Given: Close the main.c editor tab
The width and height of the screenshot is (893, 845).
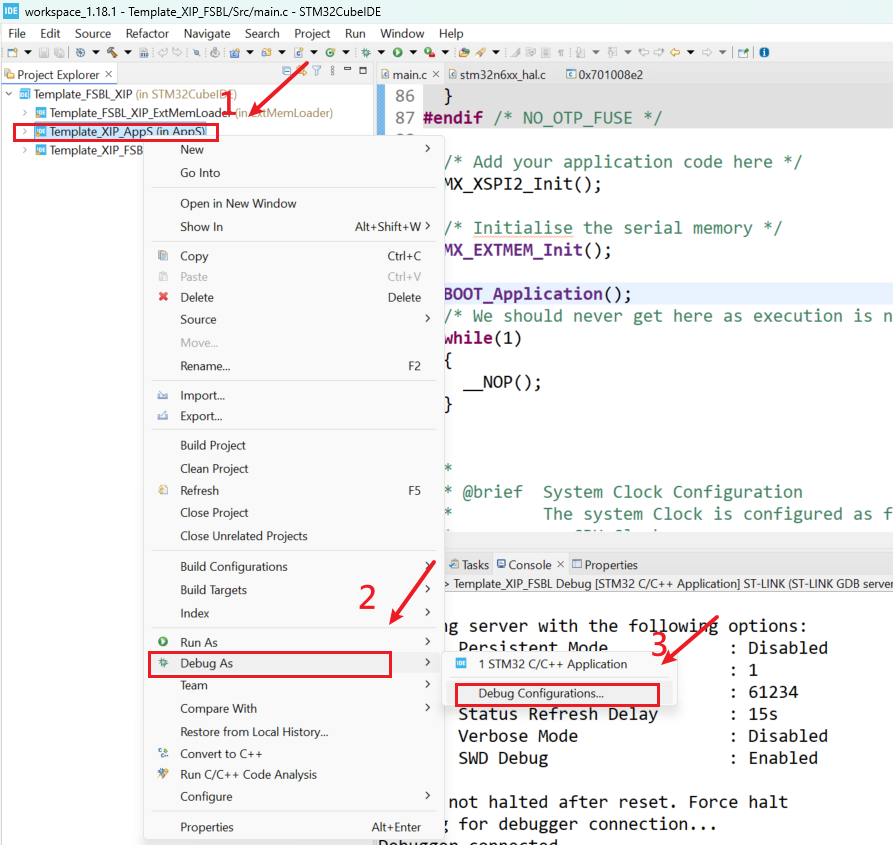Looking at the screenshot, I should pos(436,74).
